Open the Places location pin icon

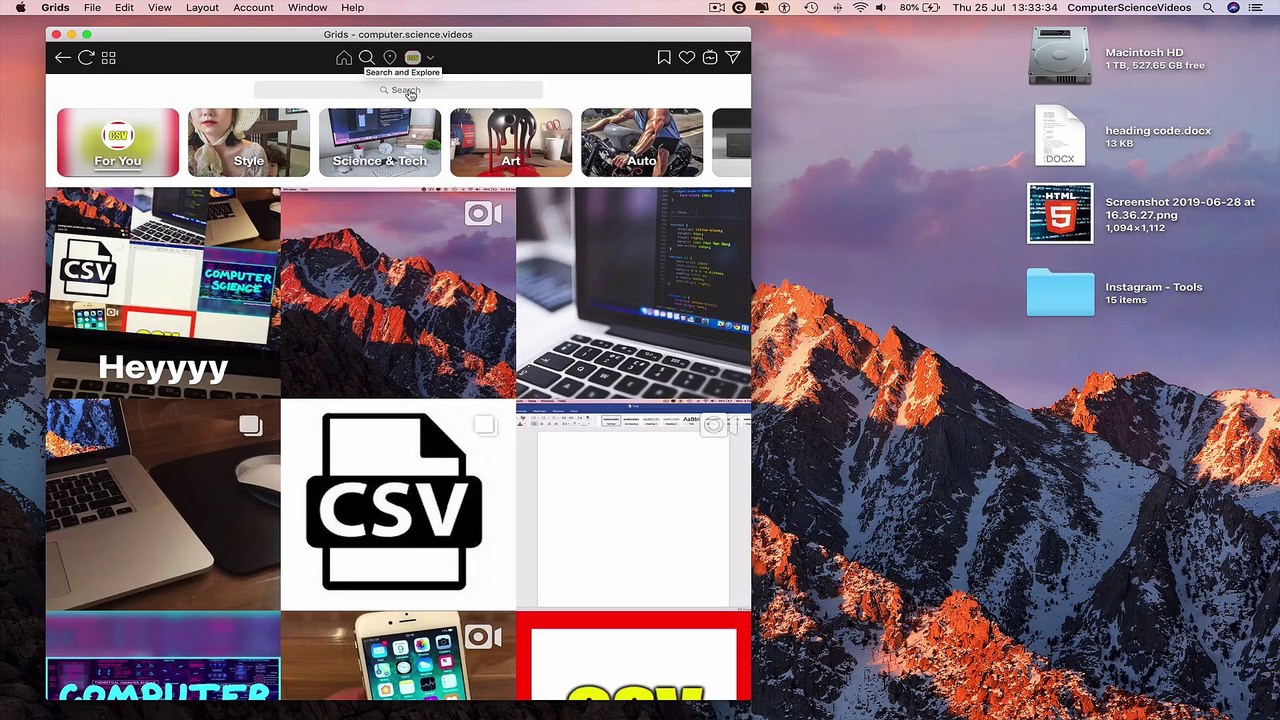[x=390, y=58]
